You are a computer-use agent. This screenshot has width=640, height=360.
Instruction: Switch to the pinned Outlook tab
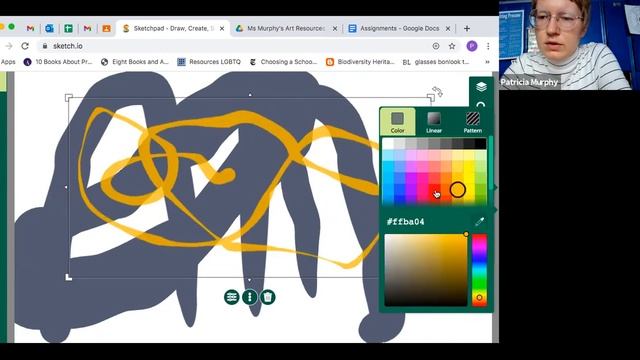49,29
